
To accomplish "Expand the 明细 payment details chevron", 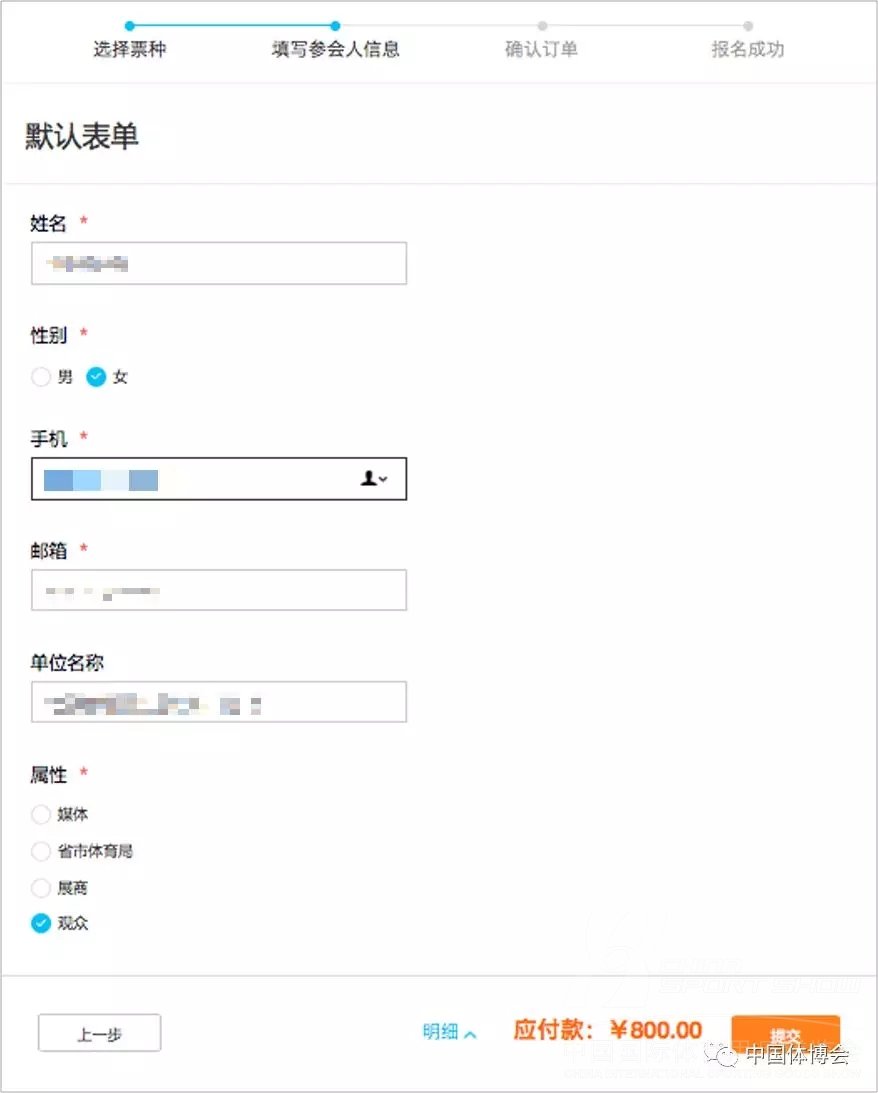I will (x=470, y=1034).
